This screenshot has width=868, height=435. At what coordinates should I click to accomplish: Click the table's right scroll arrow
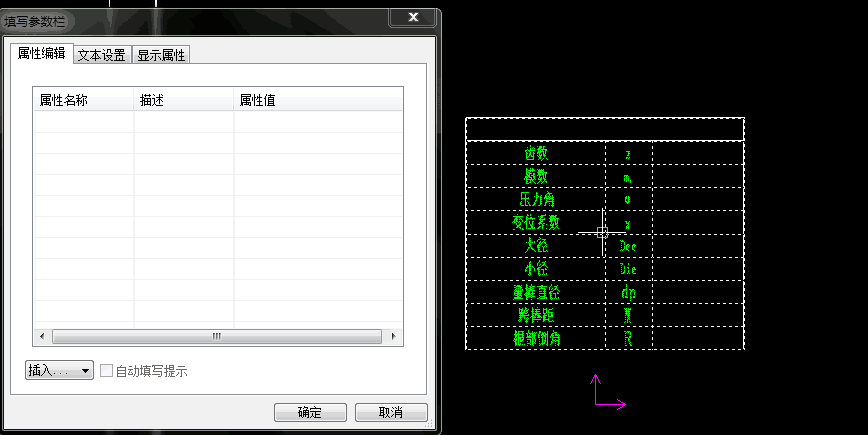click(x=394, y=336)
